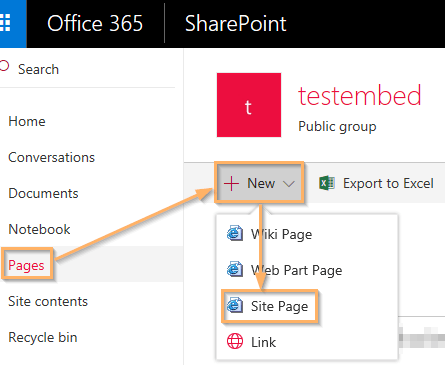Focus the Search input field
445x365 pixels.
click(x=87, y=69)
